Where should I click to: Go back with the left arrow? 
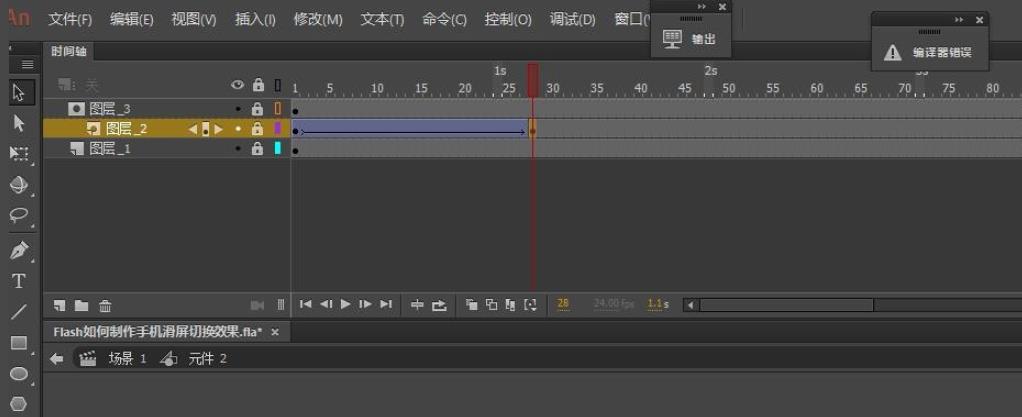57,358
